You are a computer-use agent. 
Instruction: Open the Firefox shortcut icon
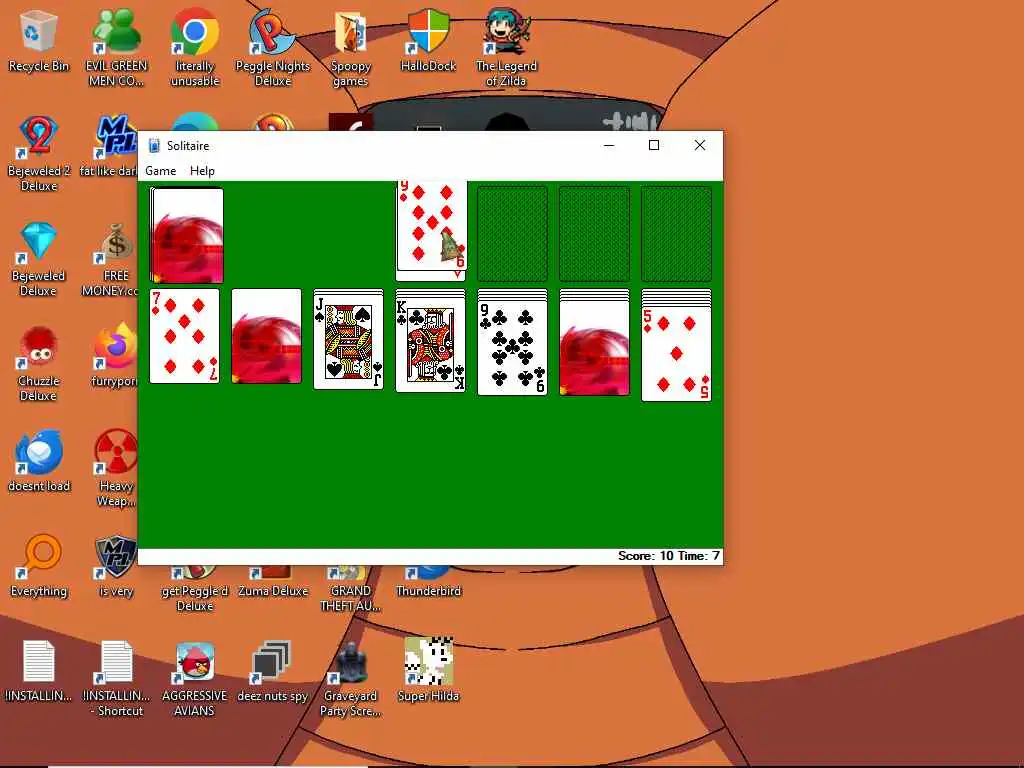[115, 356]
